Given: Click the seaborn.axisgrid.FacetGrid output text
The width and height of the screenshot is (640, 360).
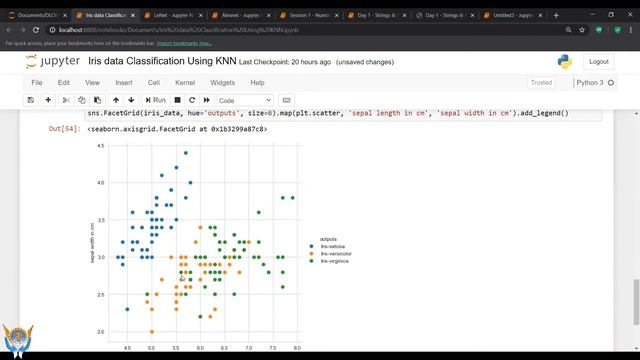Looking at the screenshot, I should pos(177,129).
